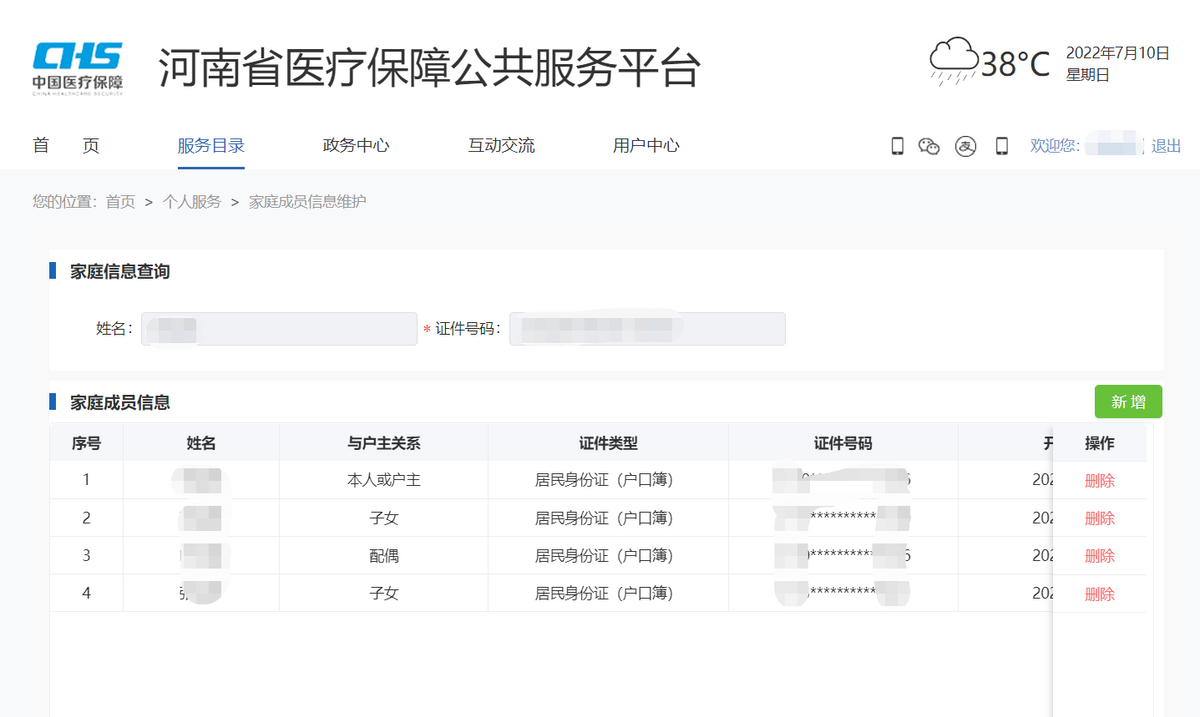Select the Alipay icon near the greeting

point(964,146)
